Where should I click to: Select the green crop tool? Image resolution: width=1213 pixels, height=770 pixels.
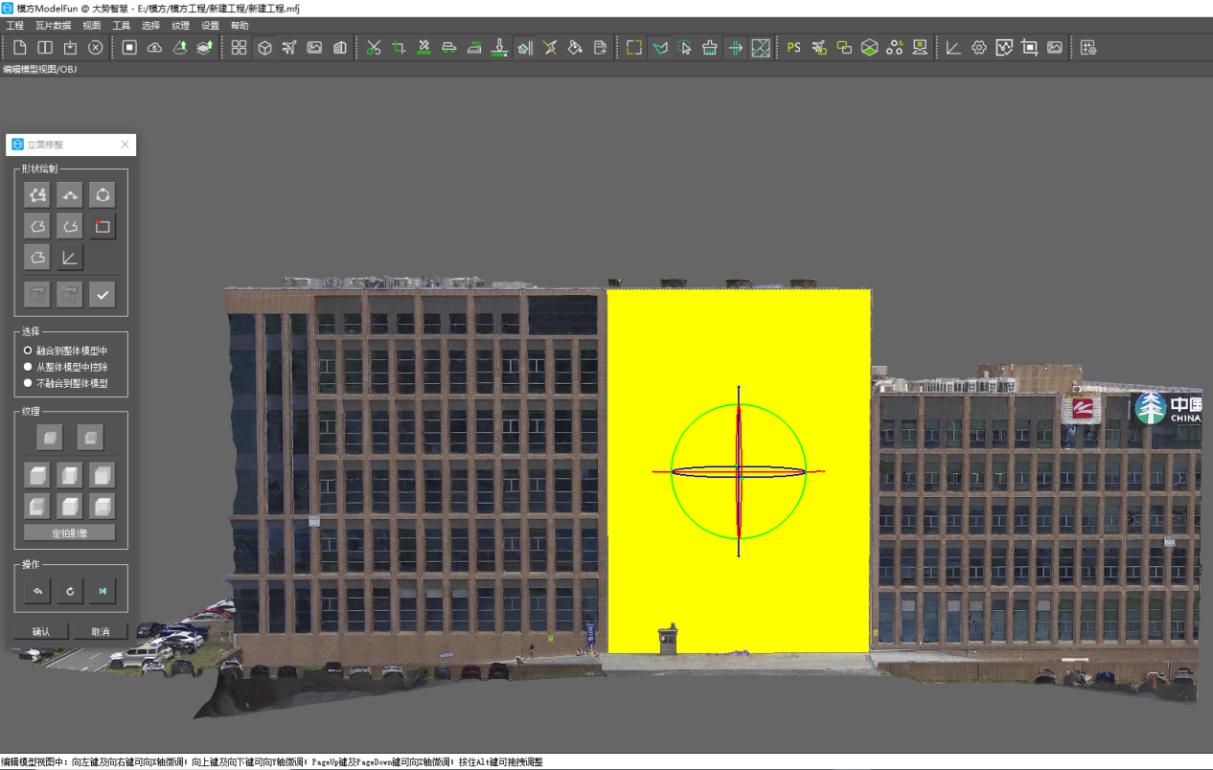[399, 47]
